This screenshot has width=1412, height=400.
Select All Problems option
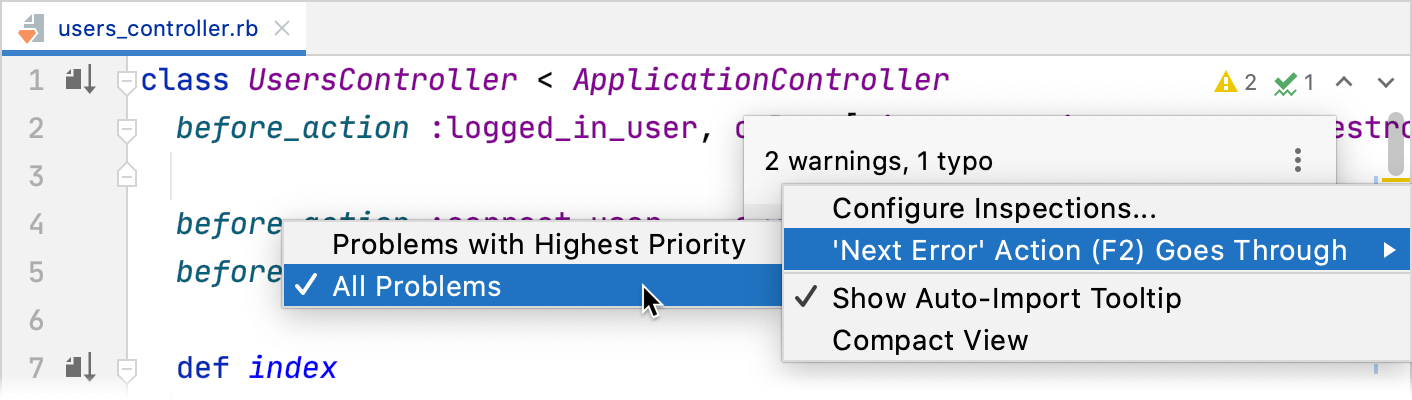pos(416,287)
